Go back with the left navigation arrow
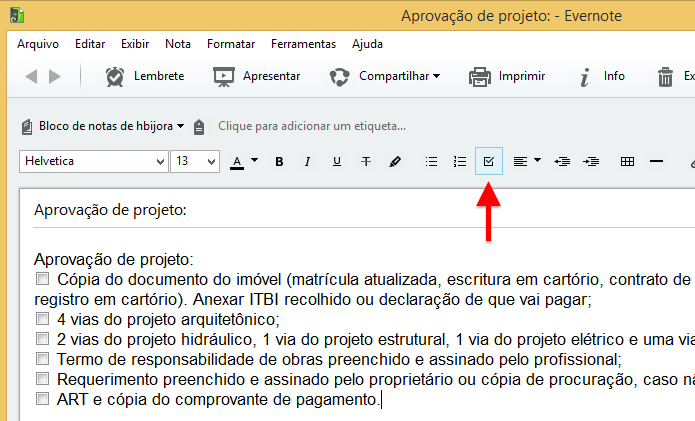 [31, 76]
